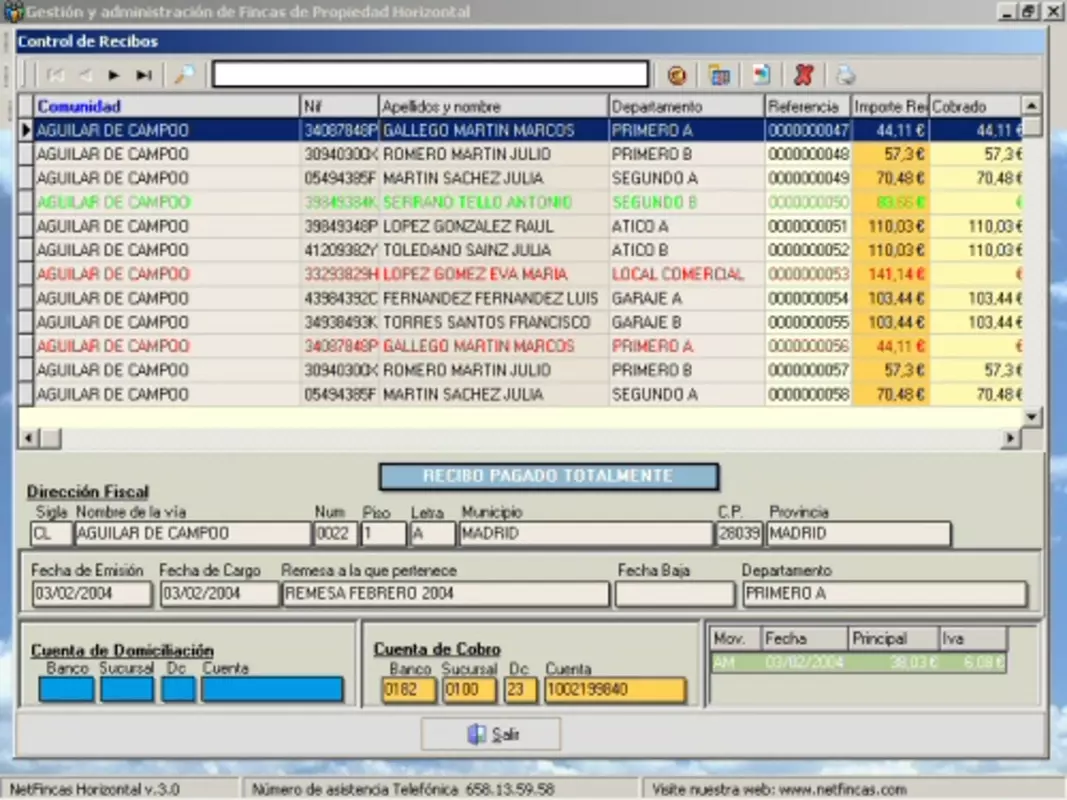Click grid vertical scrollbar down arrow
This screenshot has width=1067, height=800.
click(1032, 416)
